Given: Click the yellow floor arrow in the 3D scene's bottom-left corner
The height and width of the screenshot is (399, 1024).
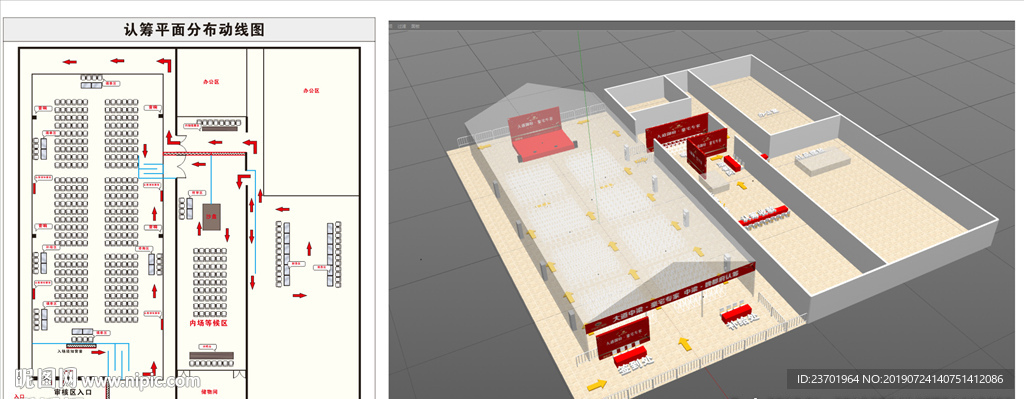Looking at the screenshot, I should pyautogui.click(x=596, y=385).
